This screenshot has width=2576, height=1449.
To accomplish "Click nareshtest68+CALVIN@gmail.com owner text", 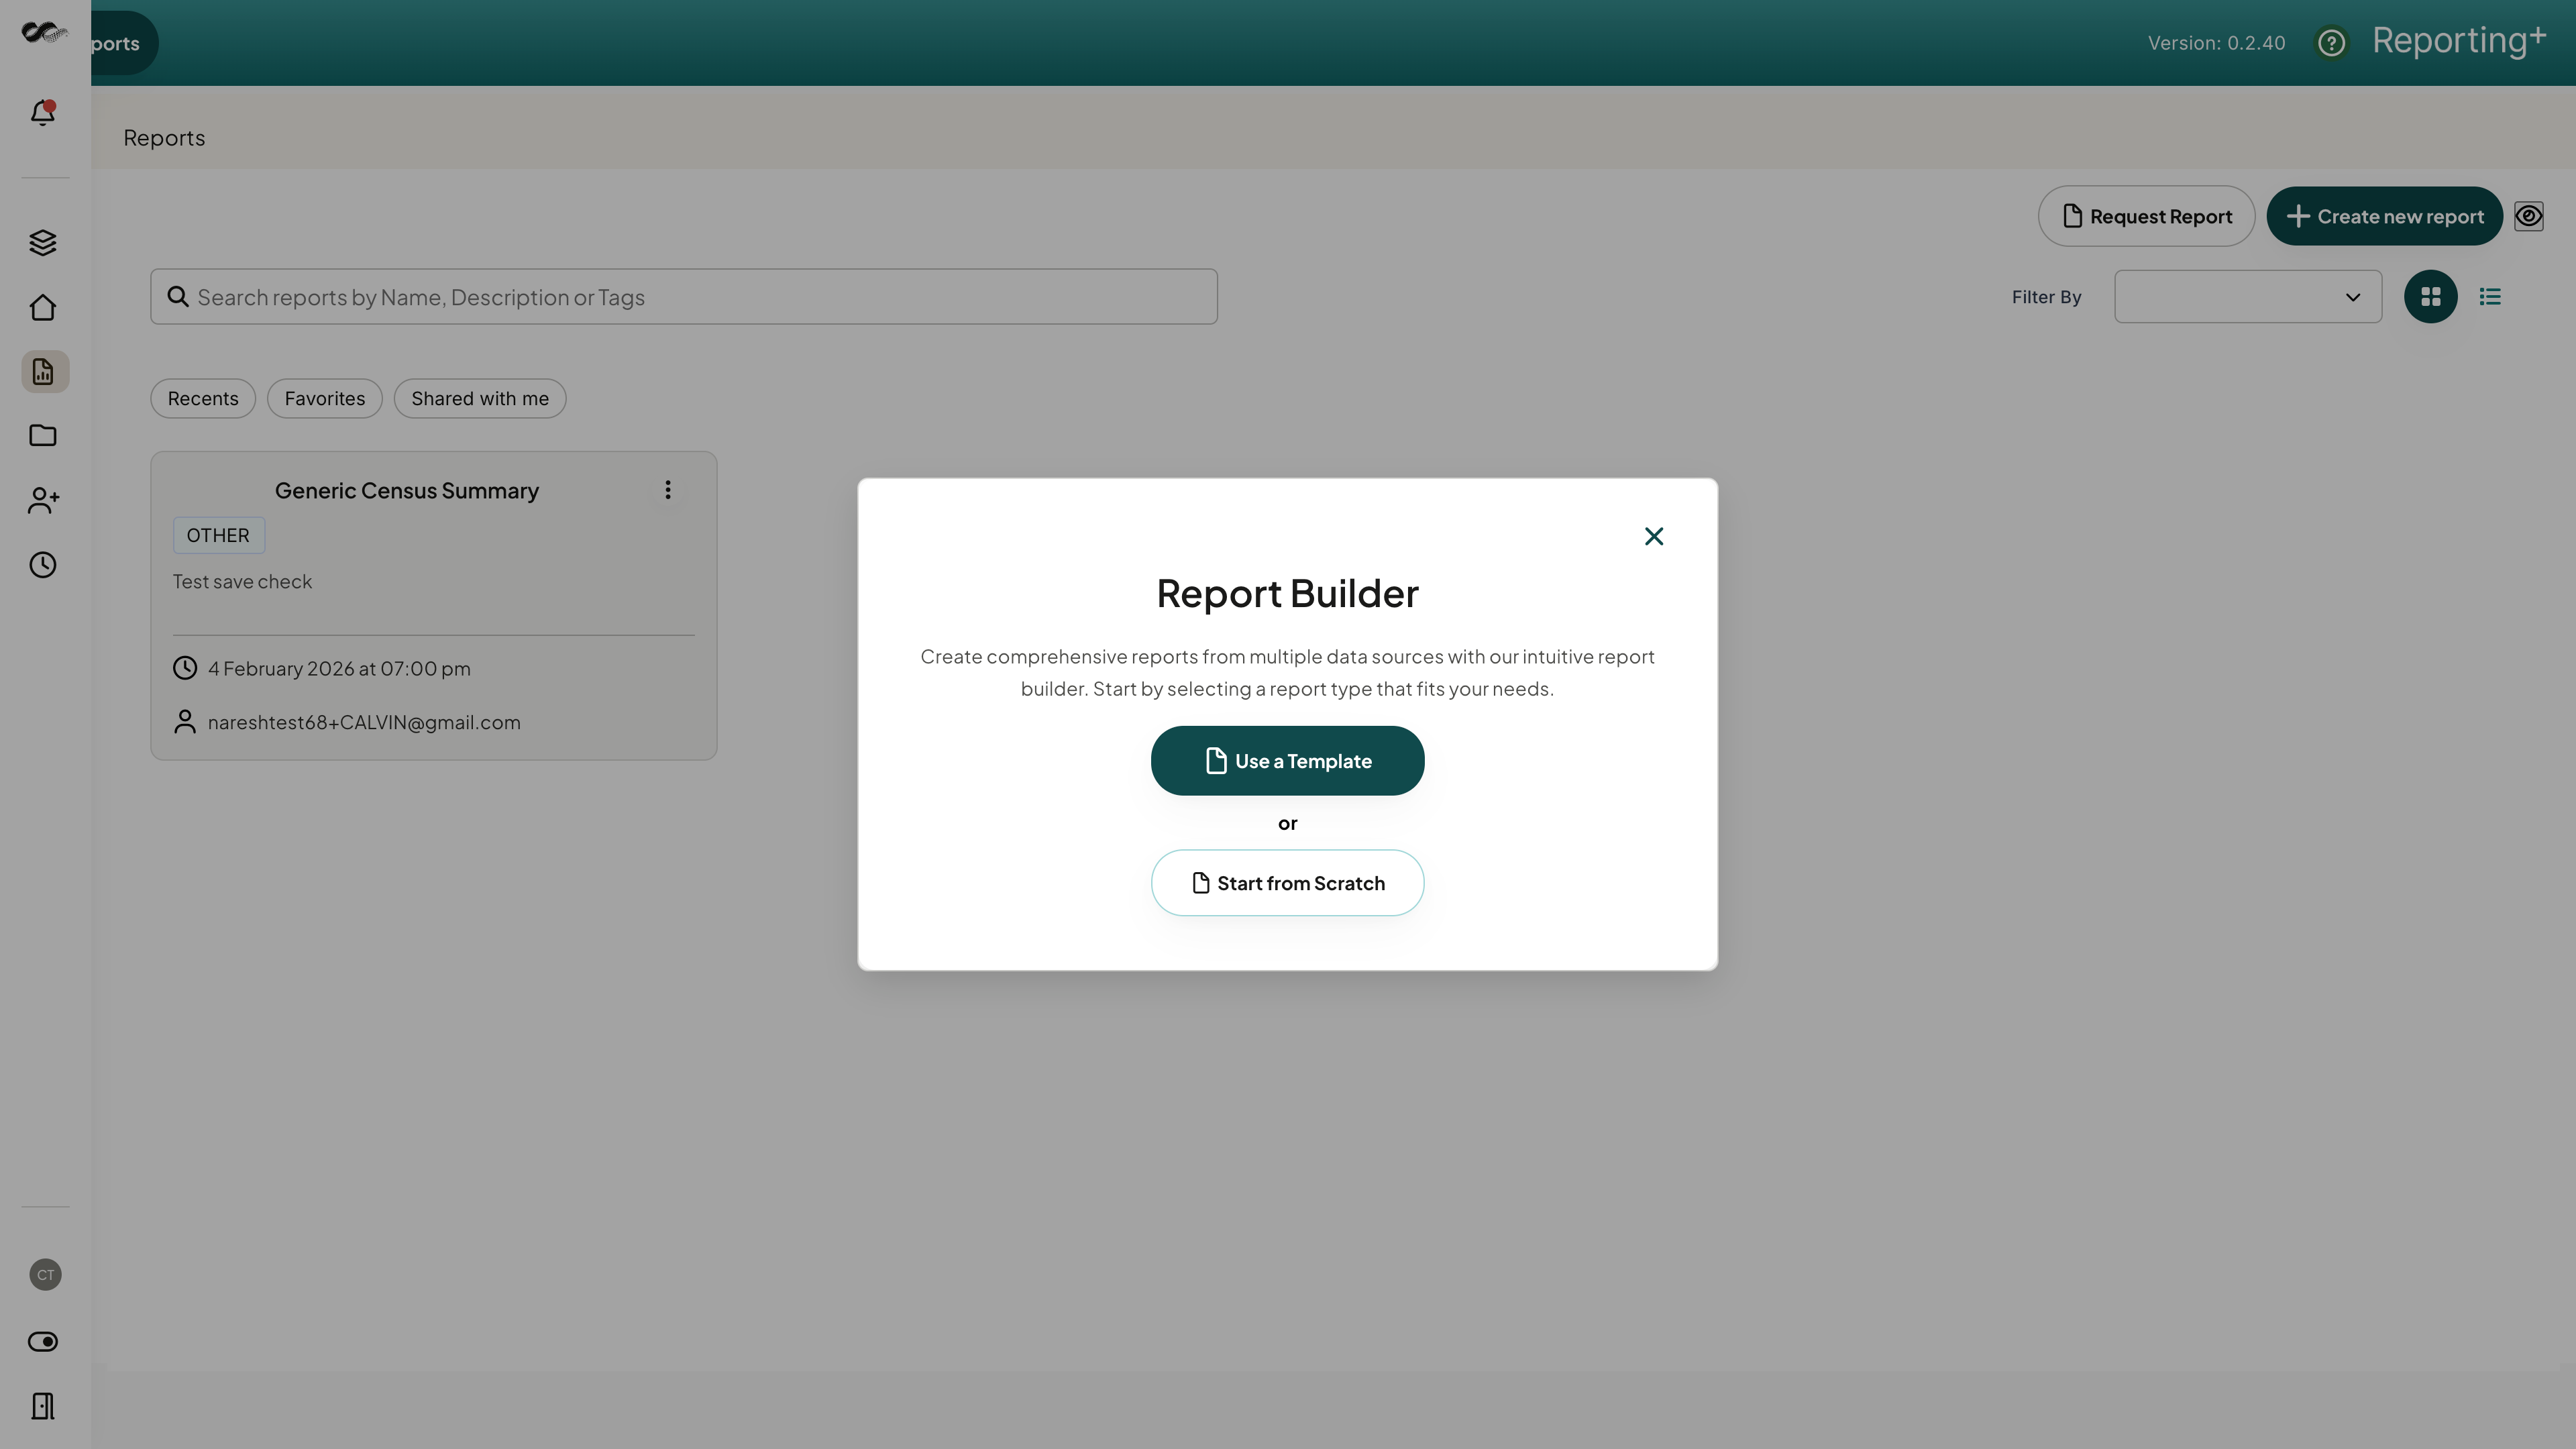I will 364,722.
